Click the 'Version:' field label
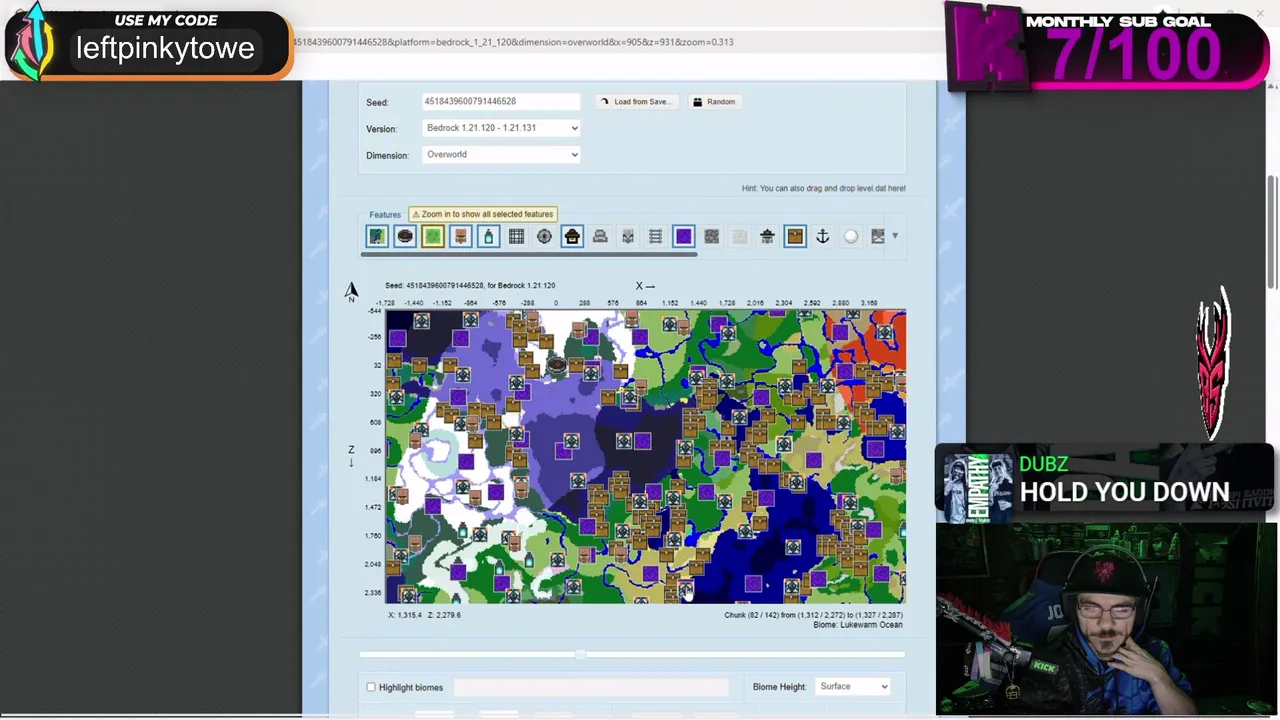Viewport: 1280px width, 720px height. click(x=381, y=129)
